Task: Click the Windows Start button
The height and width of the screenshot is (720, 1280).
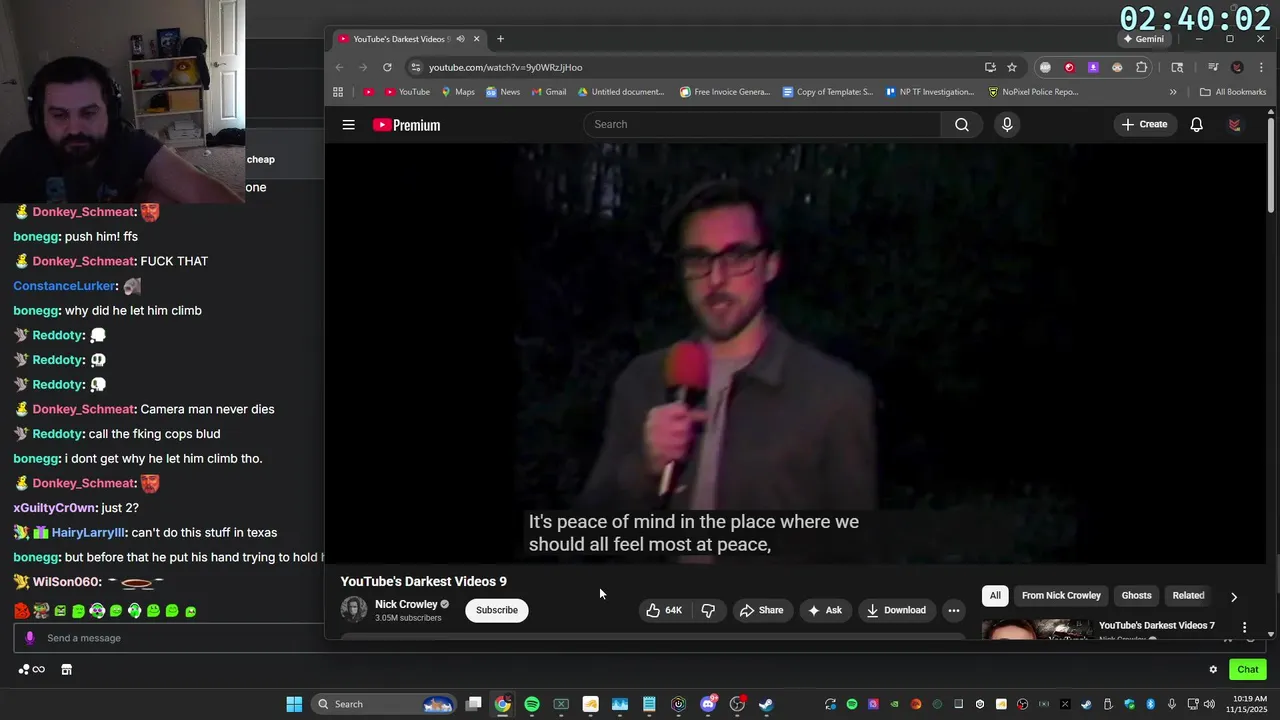Action: [294, 704]
